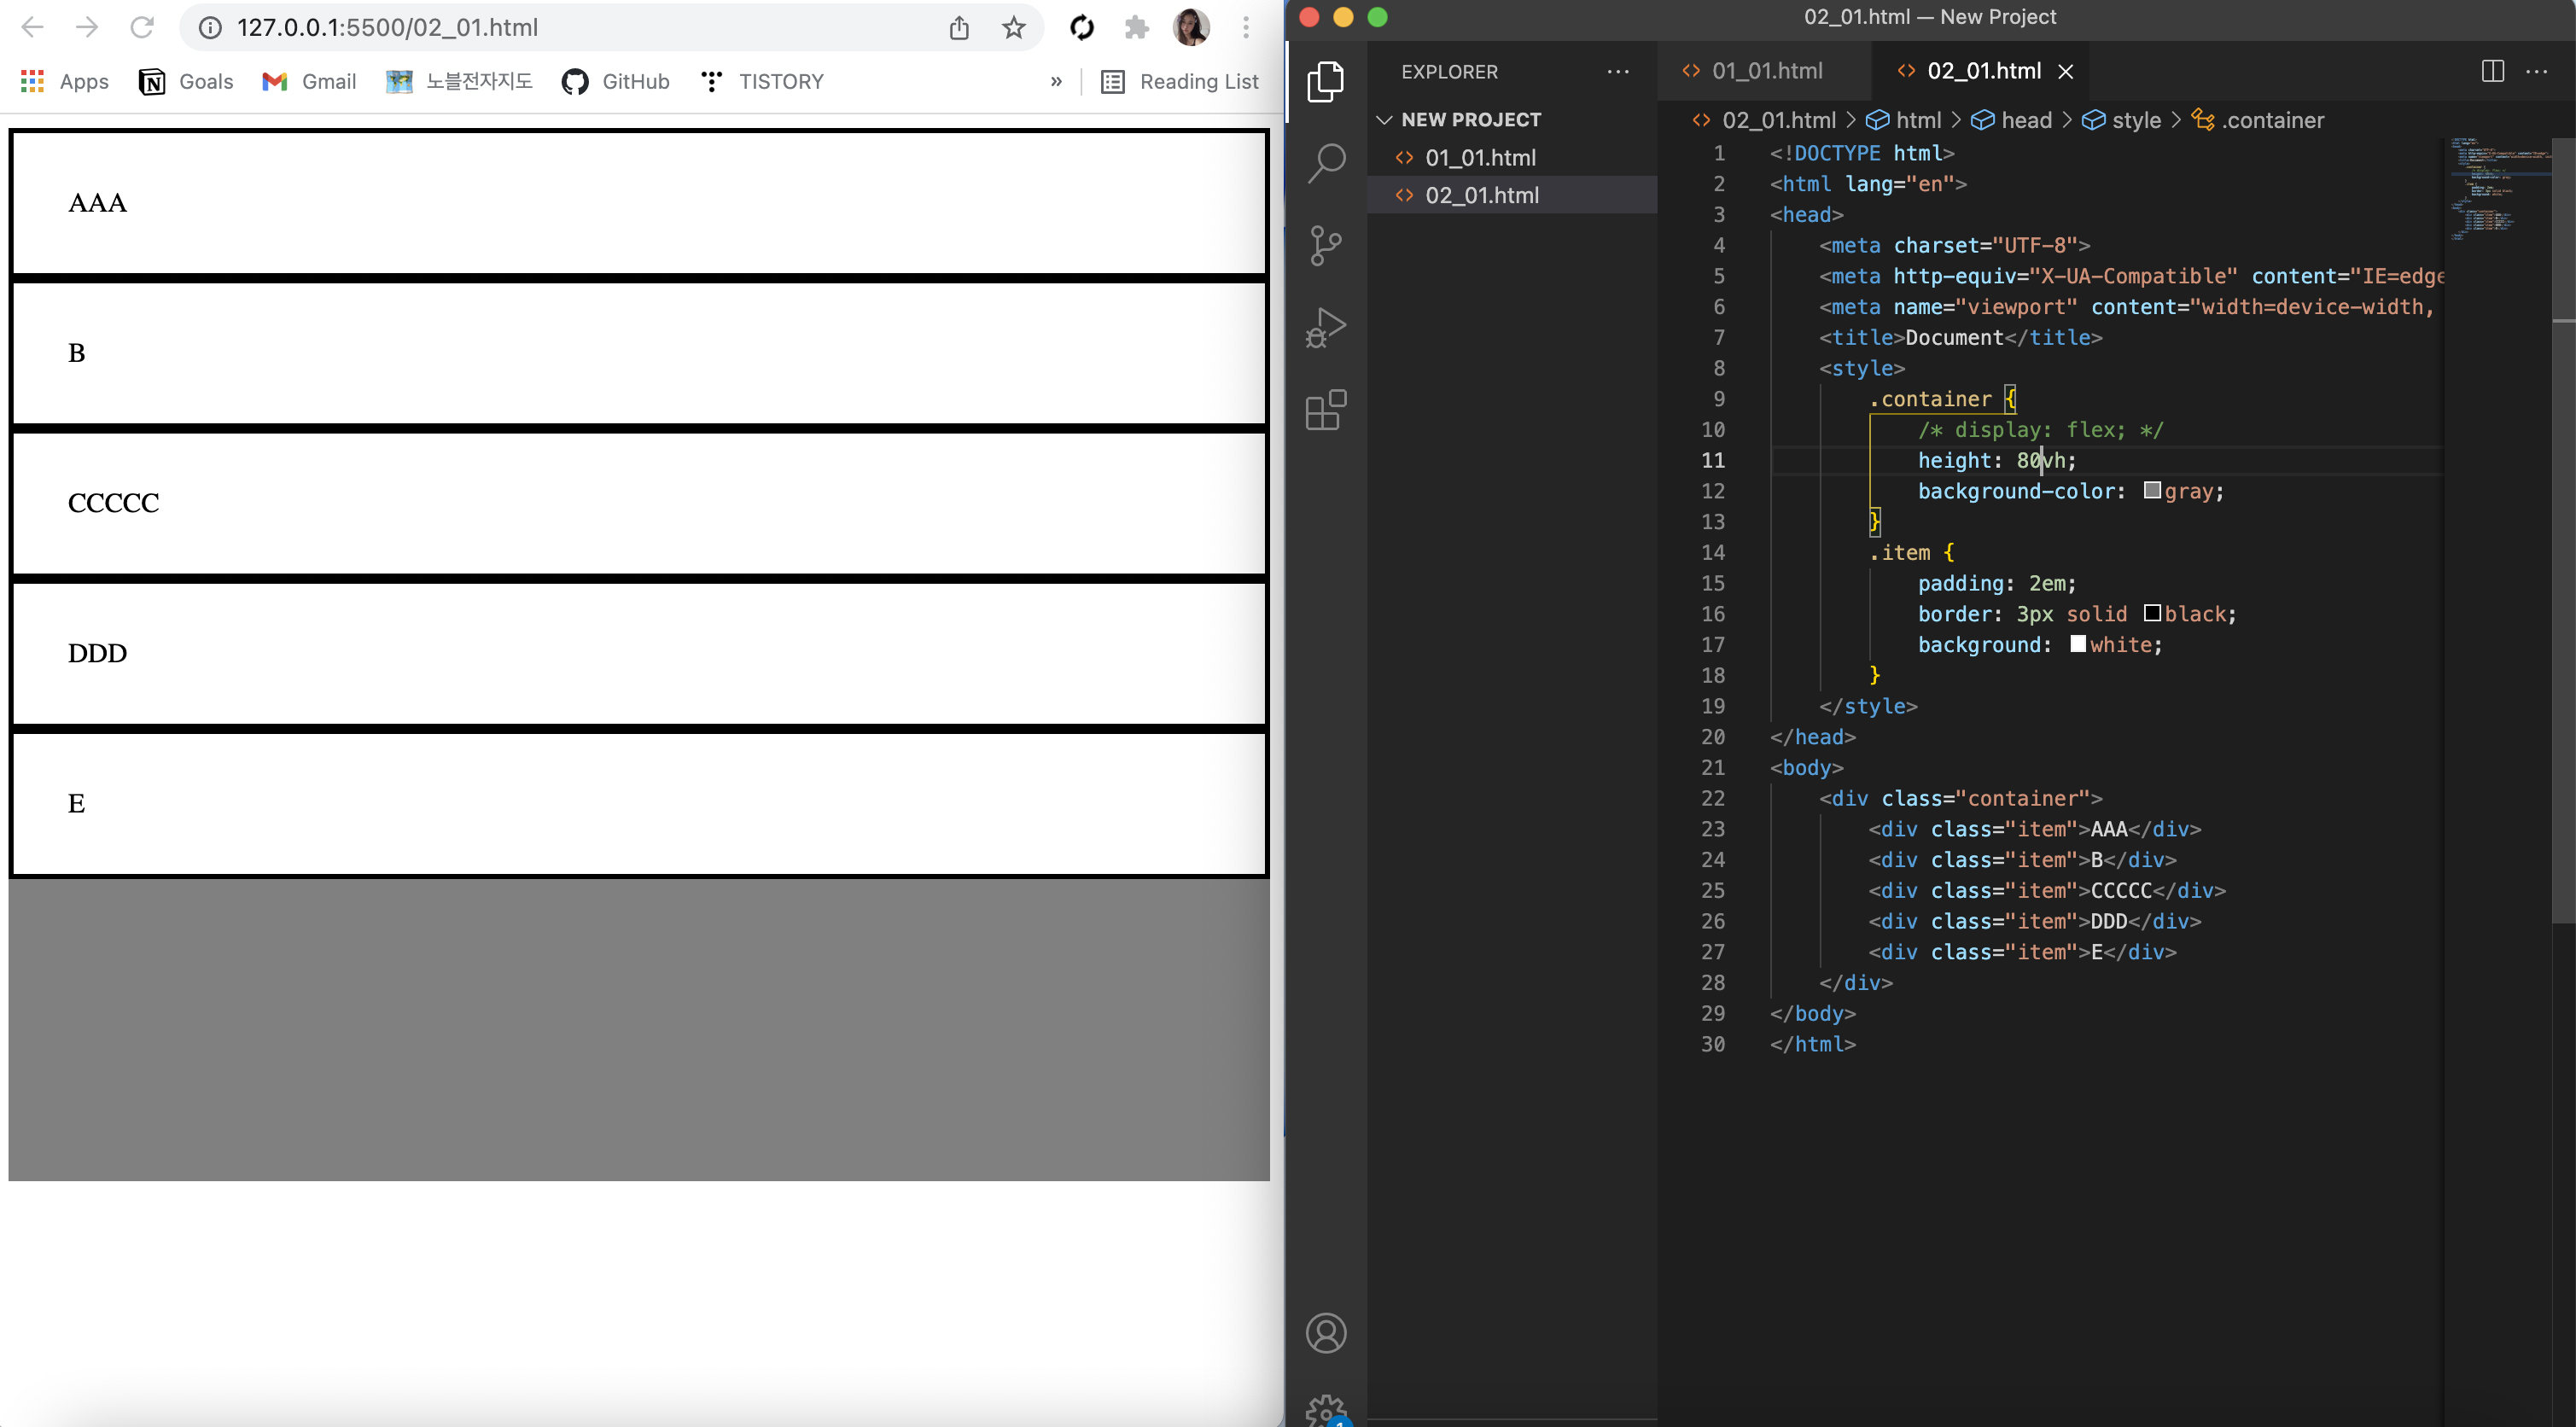Open the Search view in activity bar
This screenshot has width=2576, height=1427.
pos(1326,163)
